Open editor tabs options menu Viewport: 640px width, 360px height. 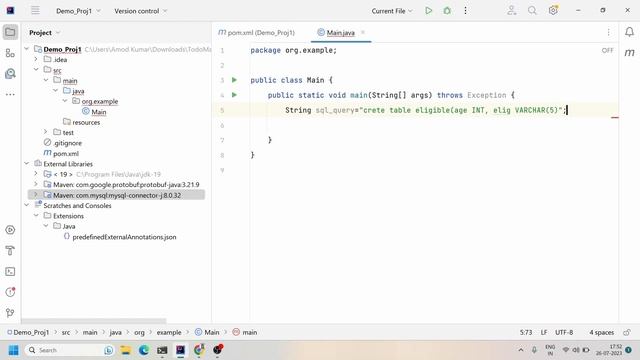[608, 32]
